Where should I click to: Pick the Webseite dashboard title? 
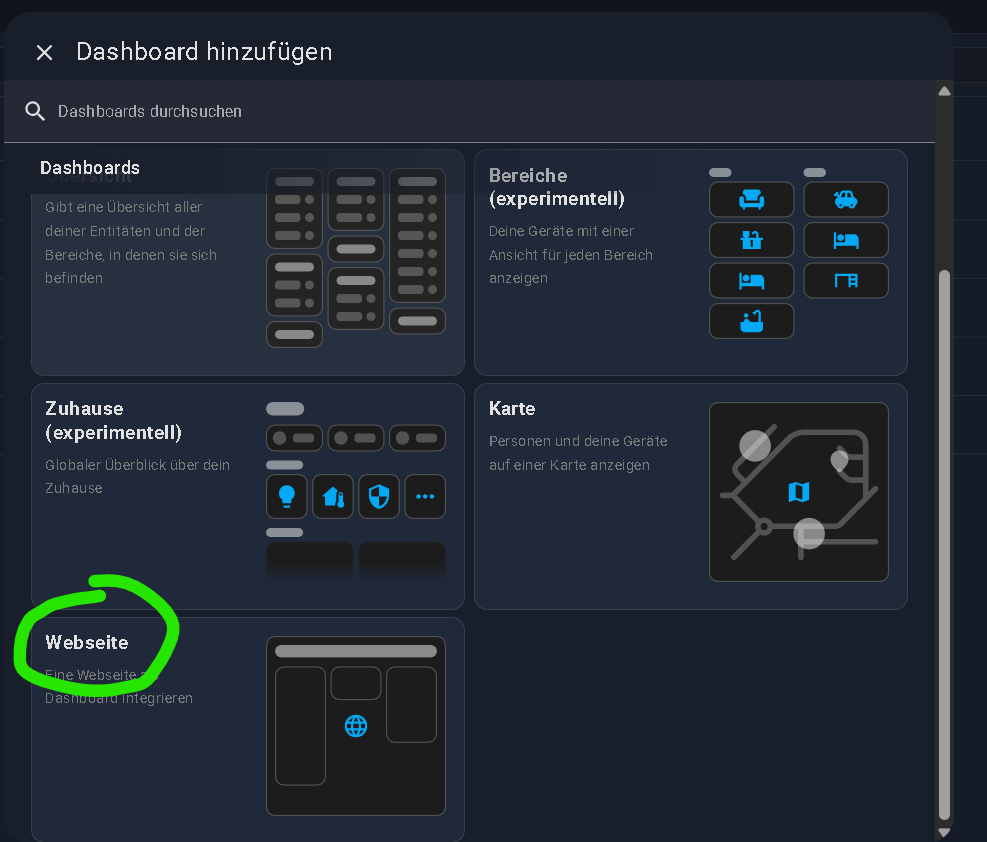coord(87,643)
